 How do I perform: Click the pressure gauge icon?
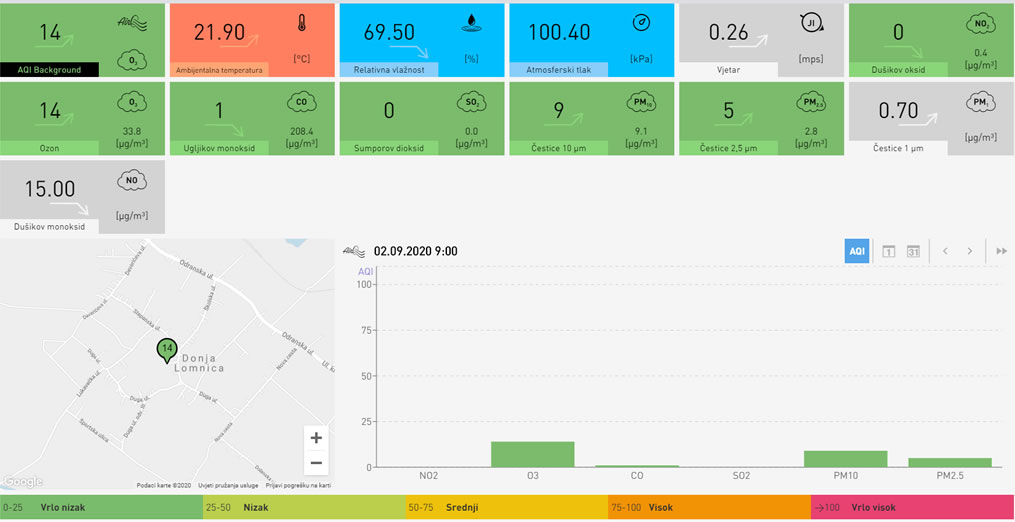(x=641, y=22)
